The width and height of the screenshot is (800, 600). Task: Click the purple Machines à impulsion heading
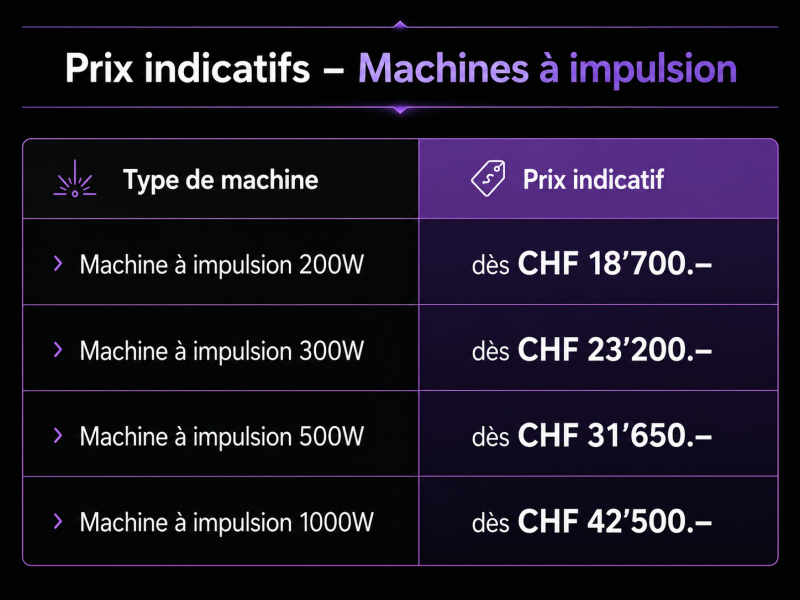click(x=547, y=68)
